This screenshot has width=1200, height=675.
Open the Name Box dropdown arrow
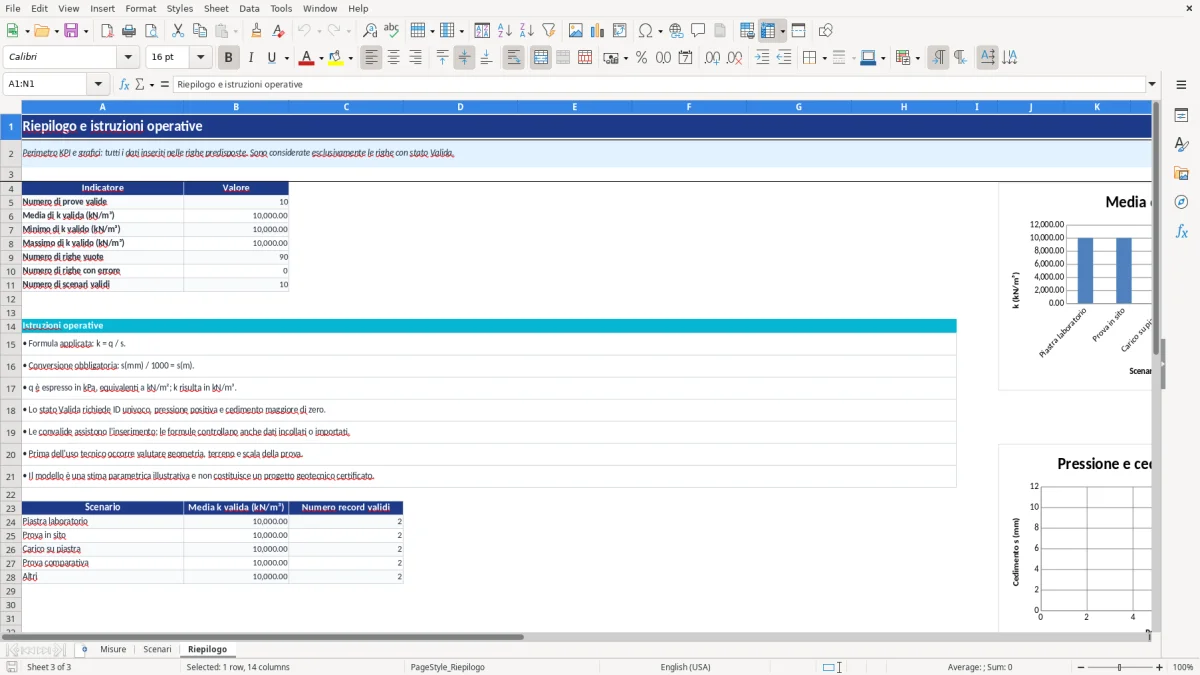(98, 84)
